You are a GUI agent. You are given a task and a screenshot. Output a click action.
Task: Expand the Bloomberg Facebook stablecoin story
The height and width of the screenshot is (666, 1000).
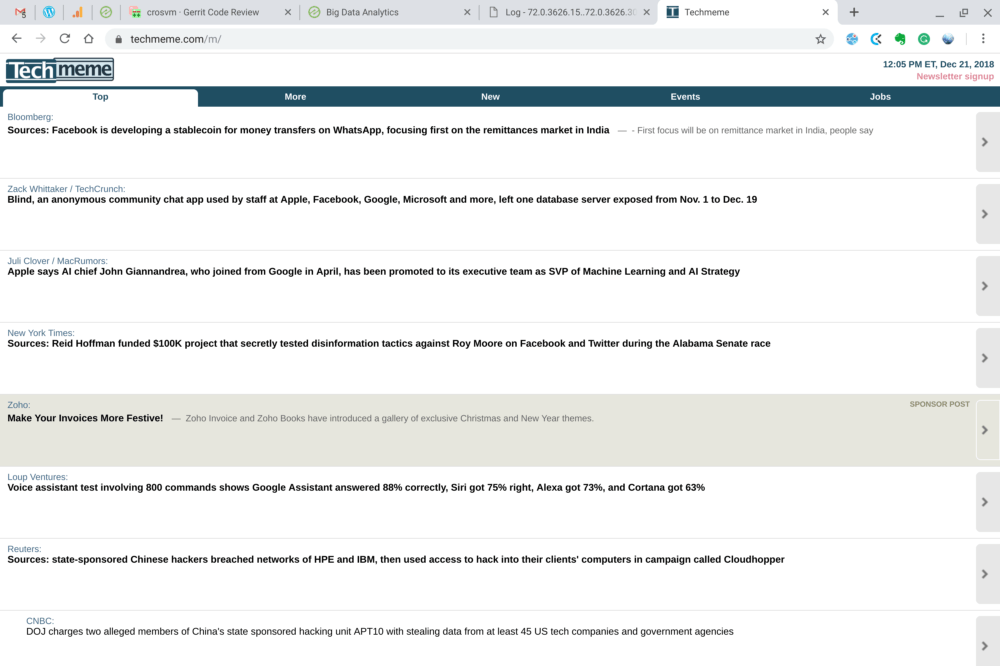987,142
